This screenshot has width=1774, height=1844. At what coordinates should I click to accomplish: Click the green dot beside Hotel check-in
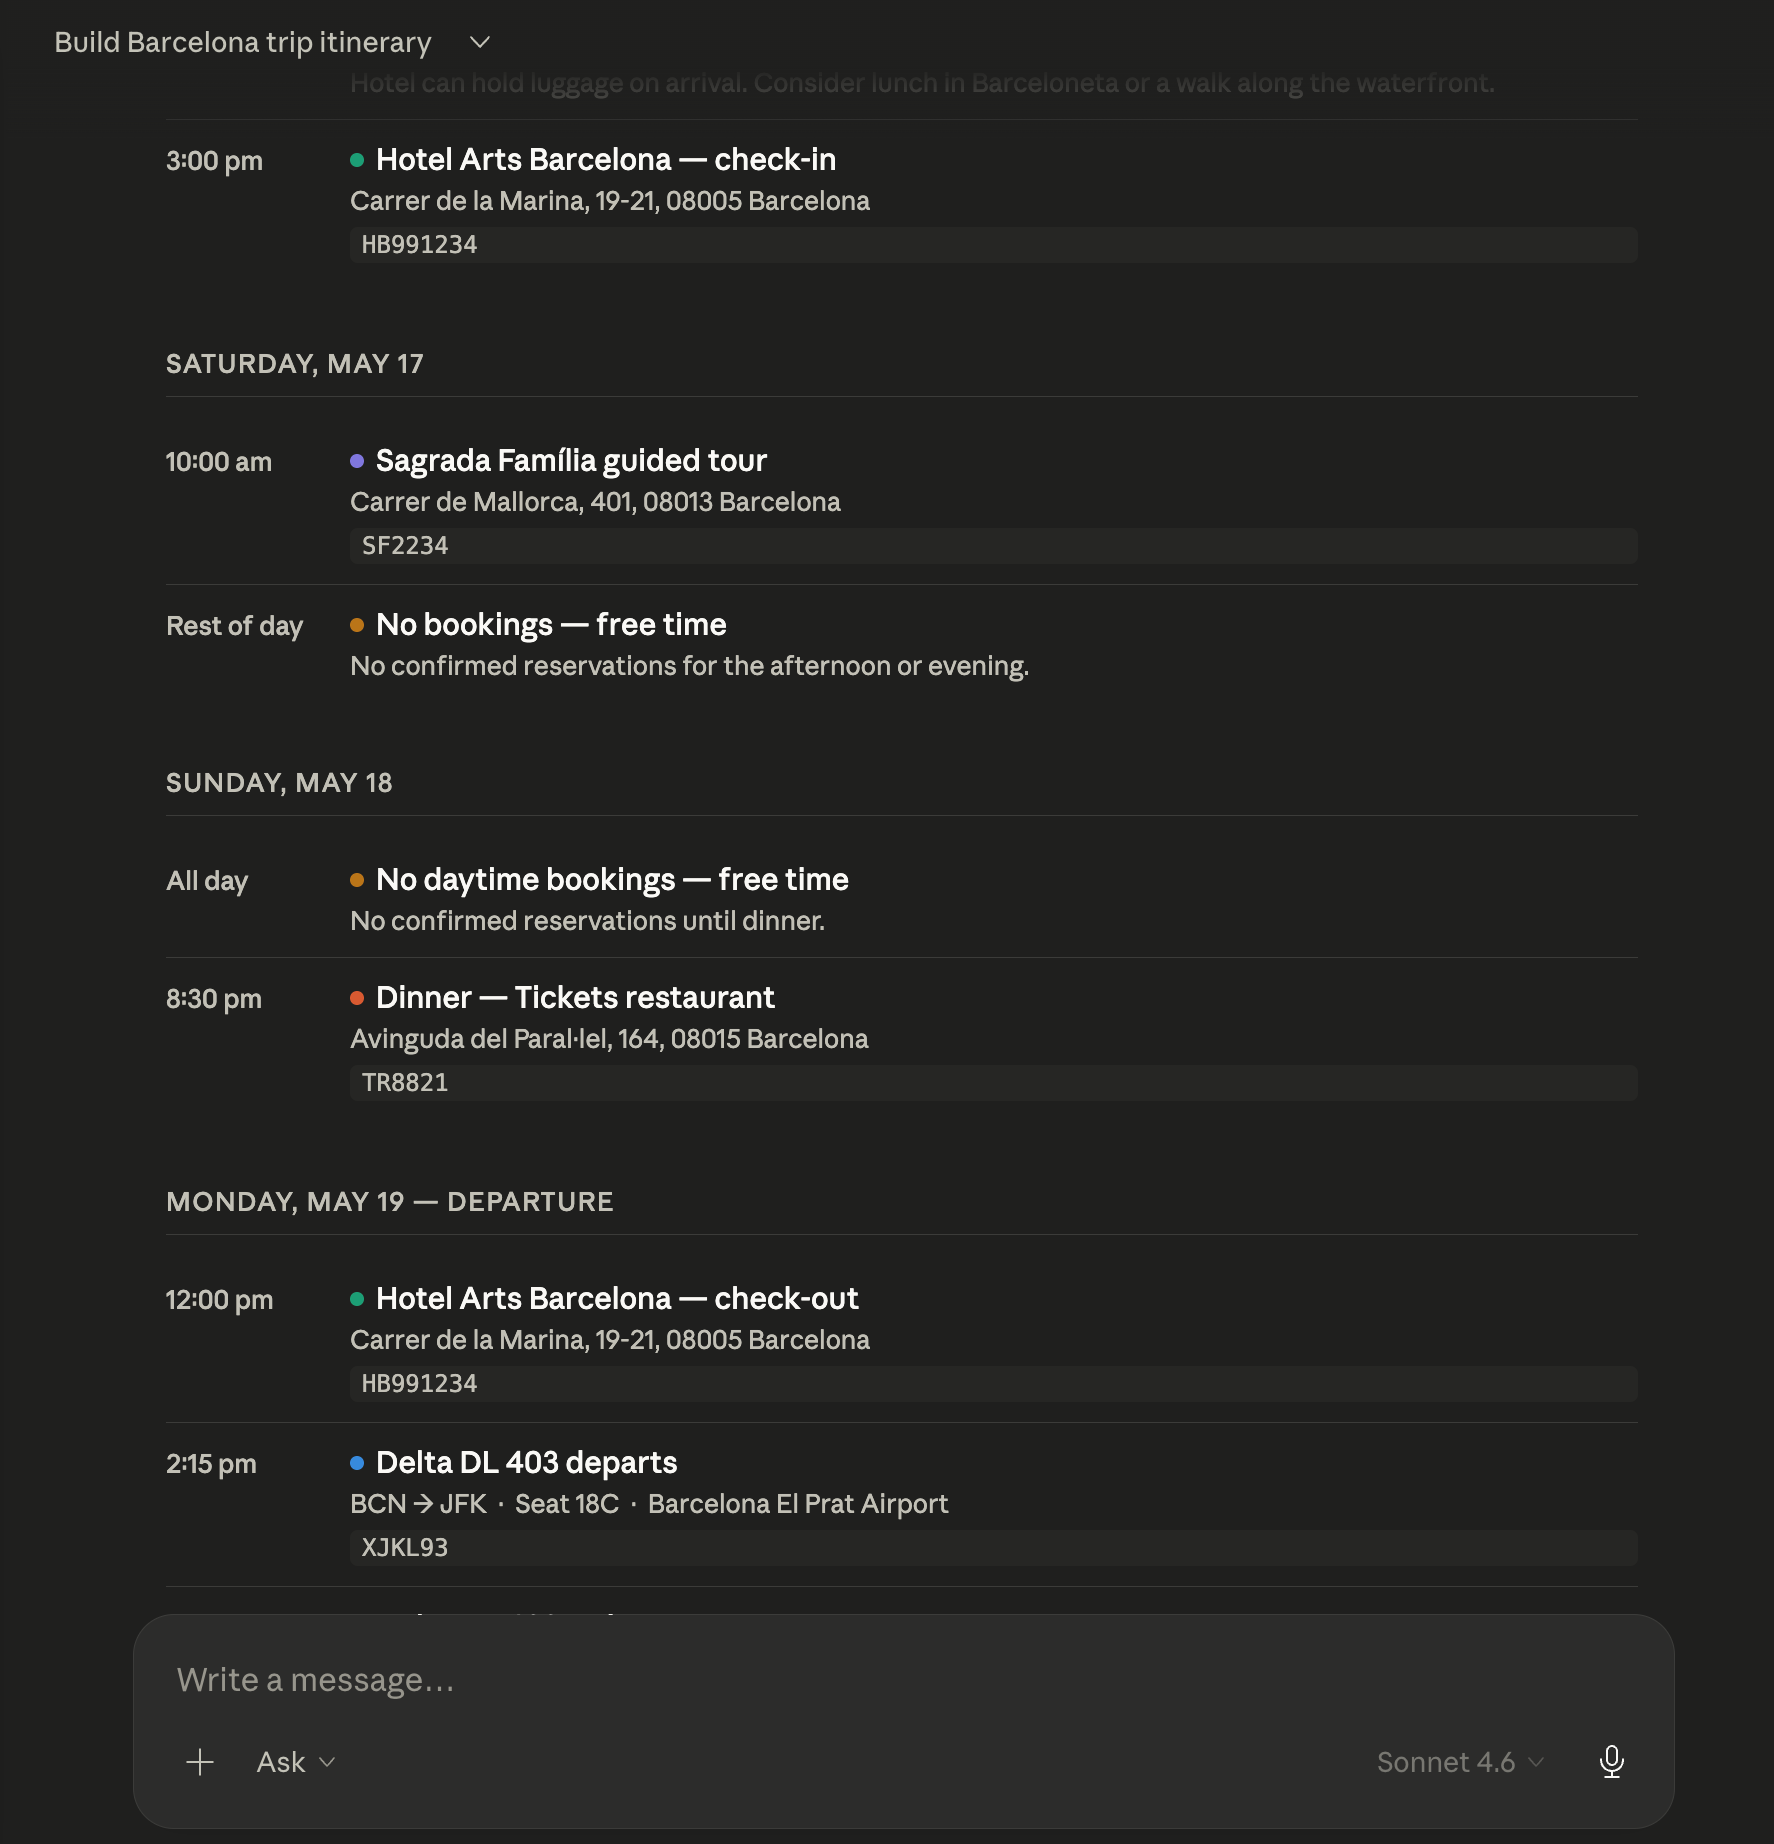click(357, 160)
